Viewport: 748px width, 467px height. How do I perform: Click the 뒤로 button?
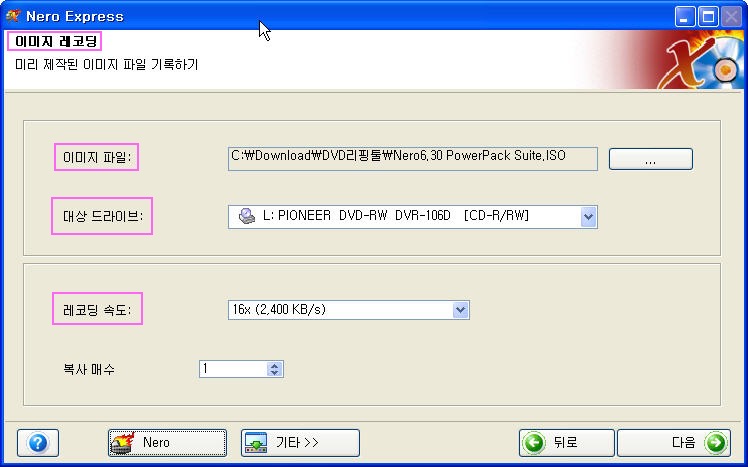click(x=567, y=443)
